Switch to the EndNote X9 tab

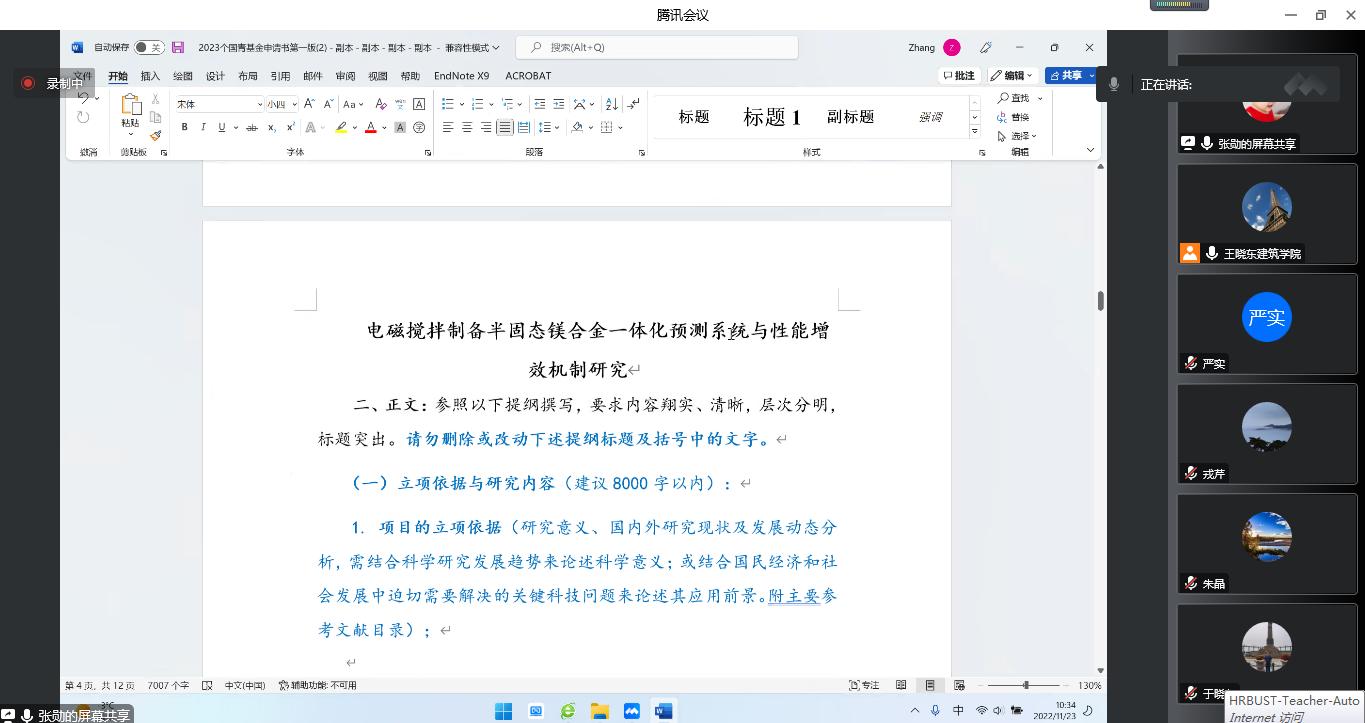[461, 76]
